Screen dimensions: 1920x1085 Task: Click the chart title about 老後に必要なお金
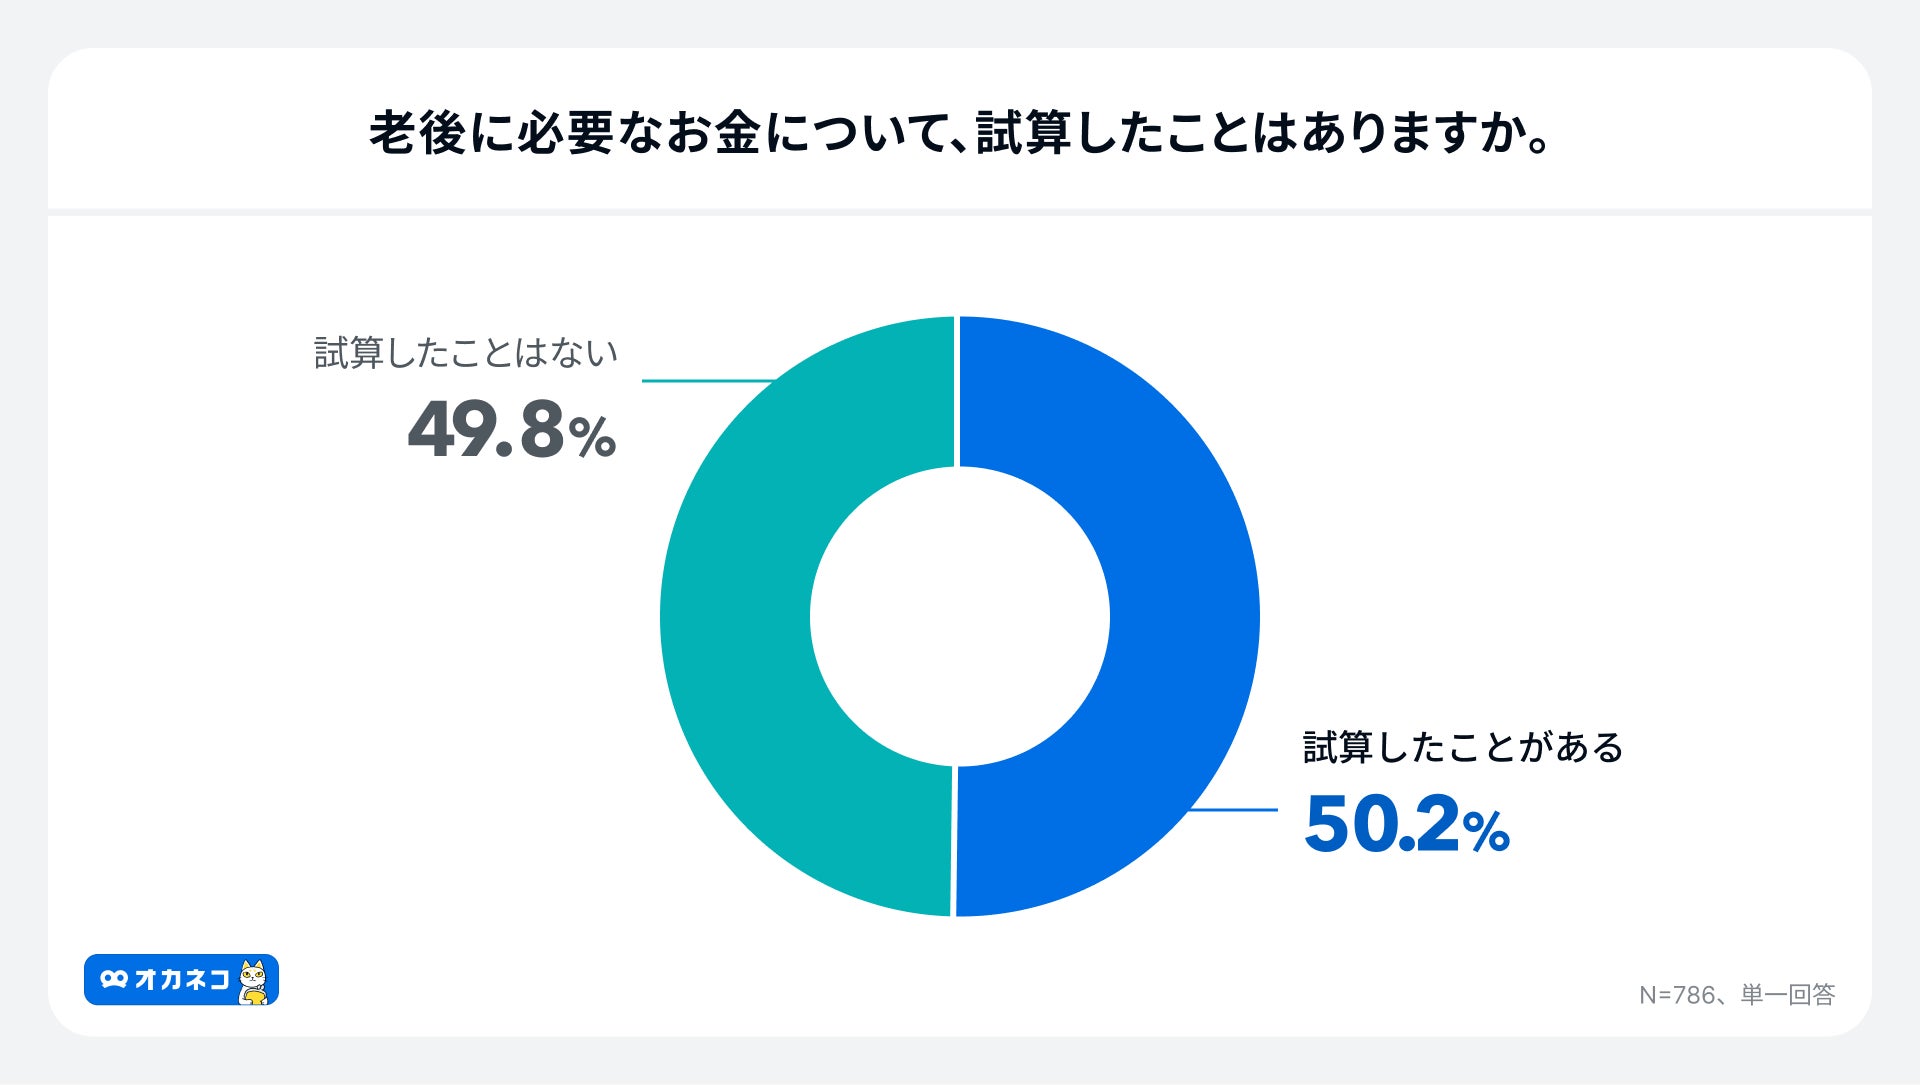tap(959, 133)
